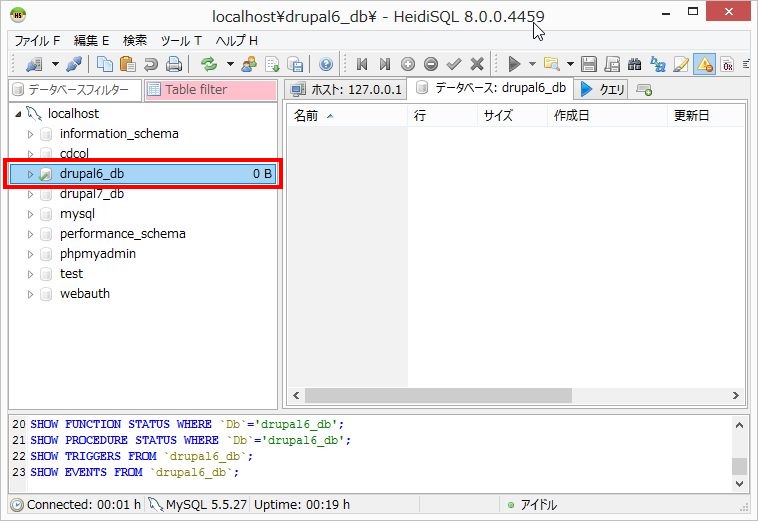Switch to the クエリ tab
This screenshot has height=521, width=758.
[x=602, y=89]
